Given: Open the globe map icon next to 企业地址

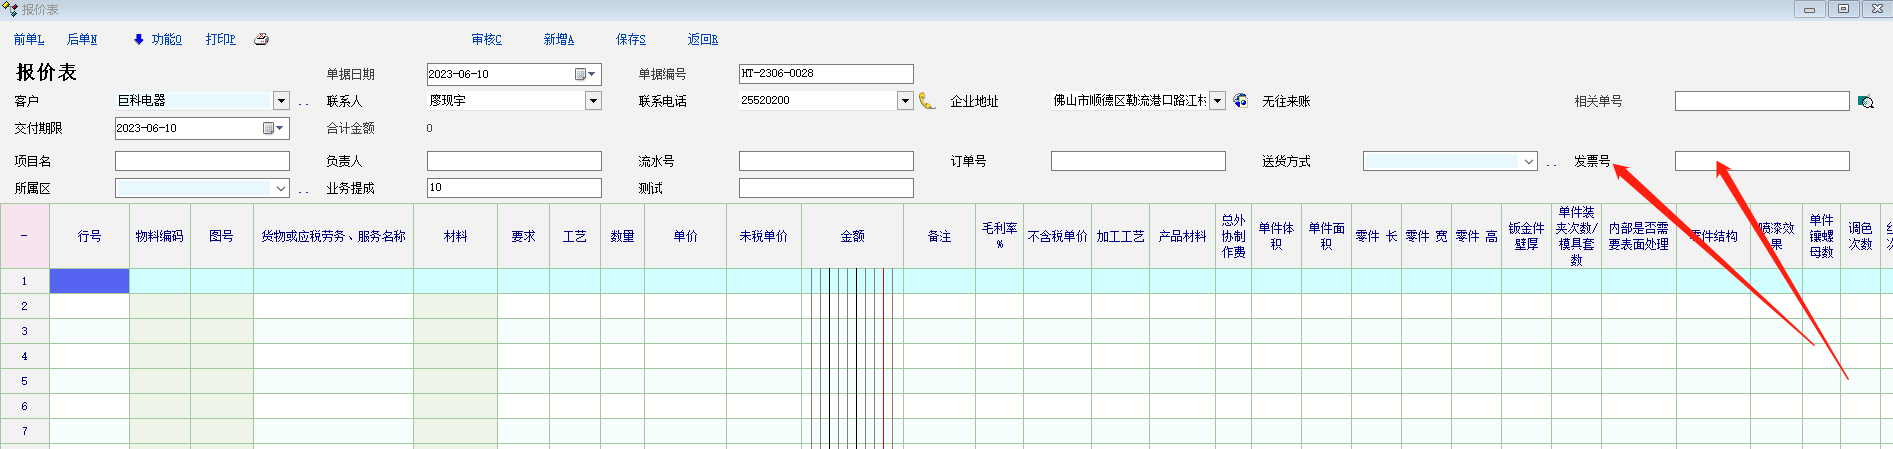Looking at the screenshot, I should point(1240,101).
